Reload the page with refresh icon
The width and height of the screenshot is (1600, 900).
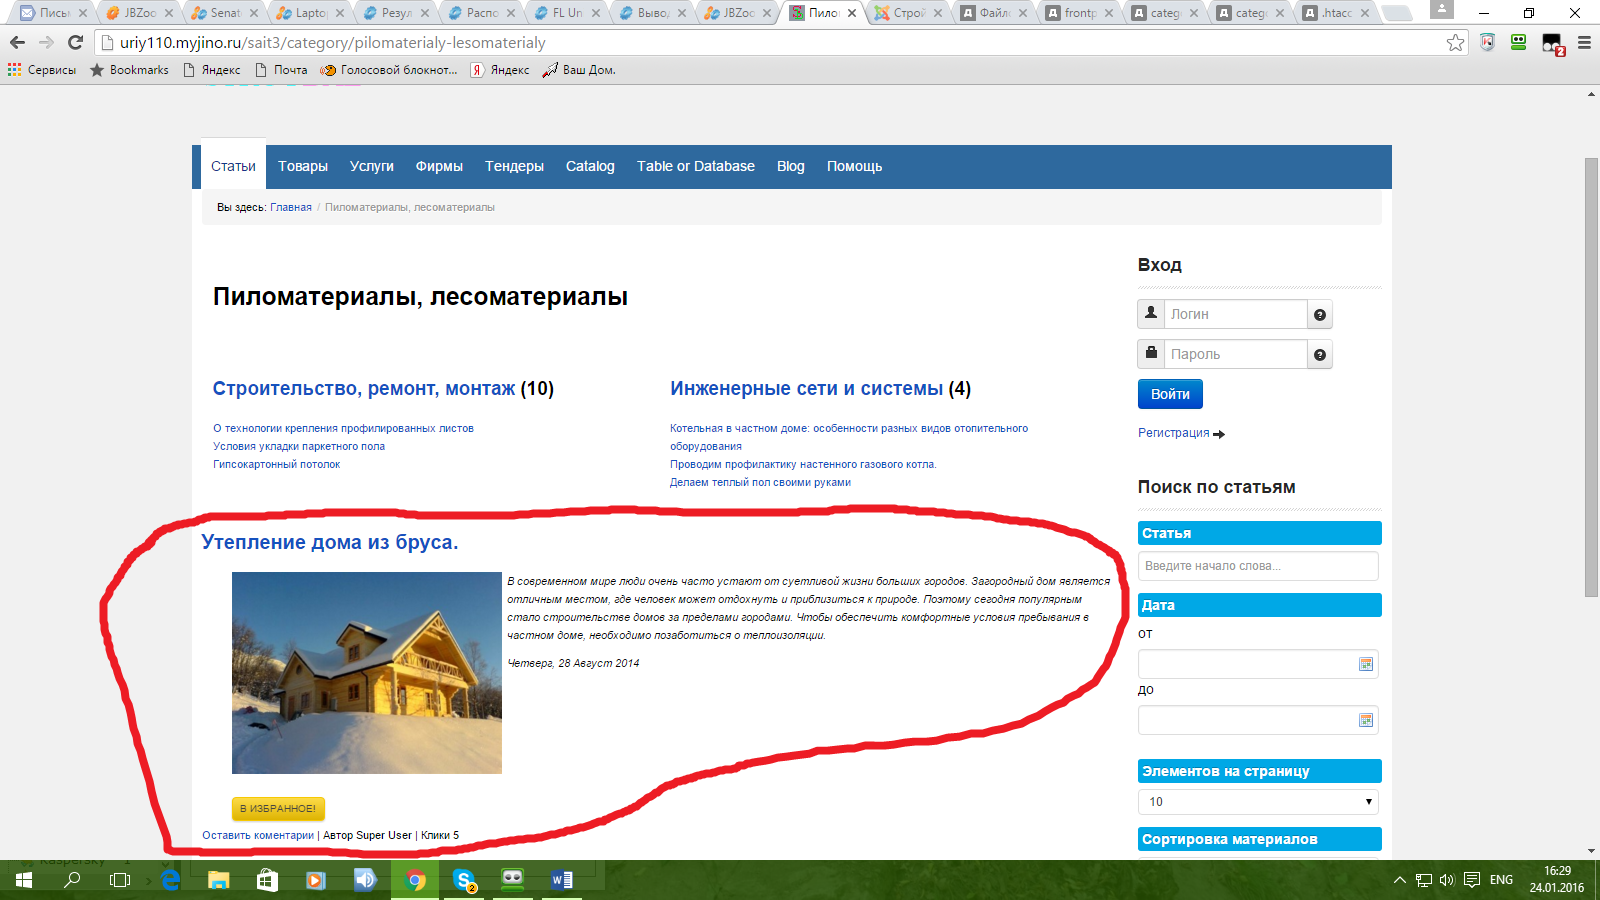pyautogui.click(x=75, y=42)
